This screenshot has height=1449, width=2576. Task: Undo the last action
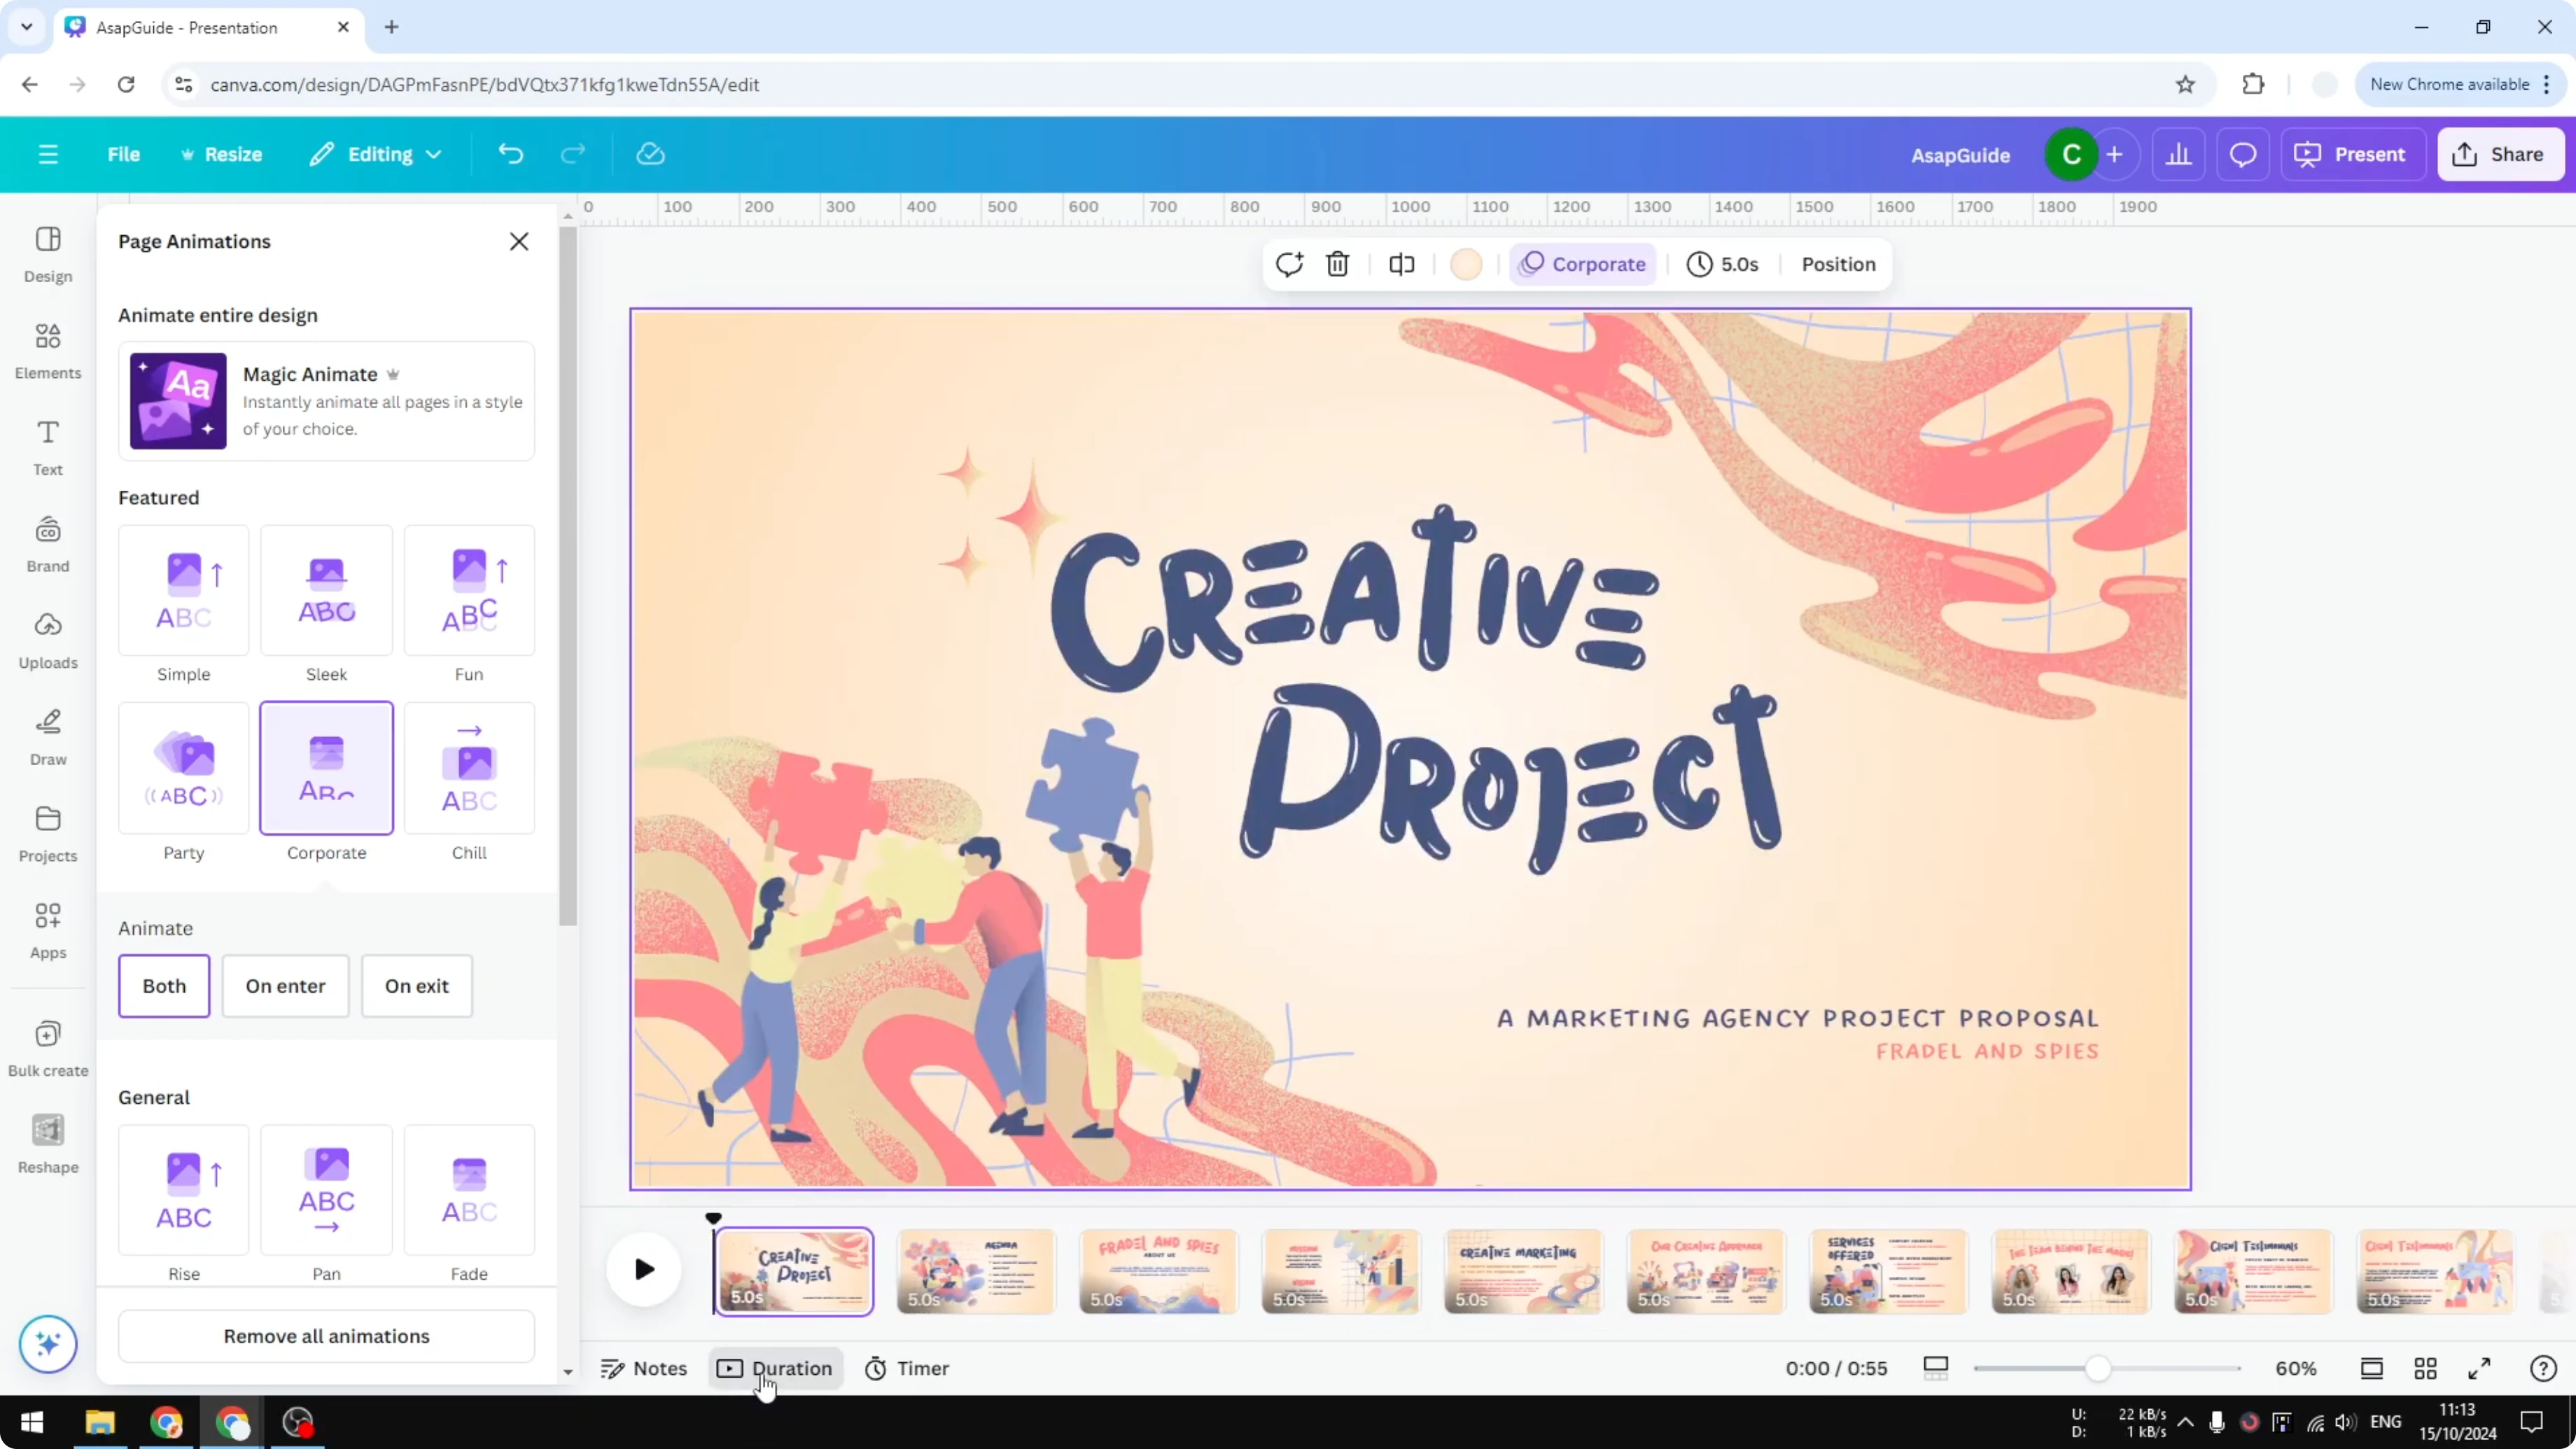(510, 153)
